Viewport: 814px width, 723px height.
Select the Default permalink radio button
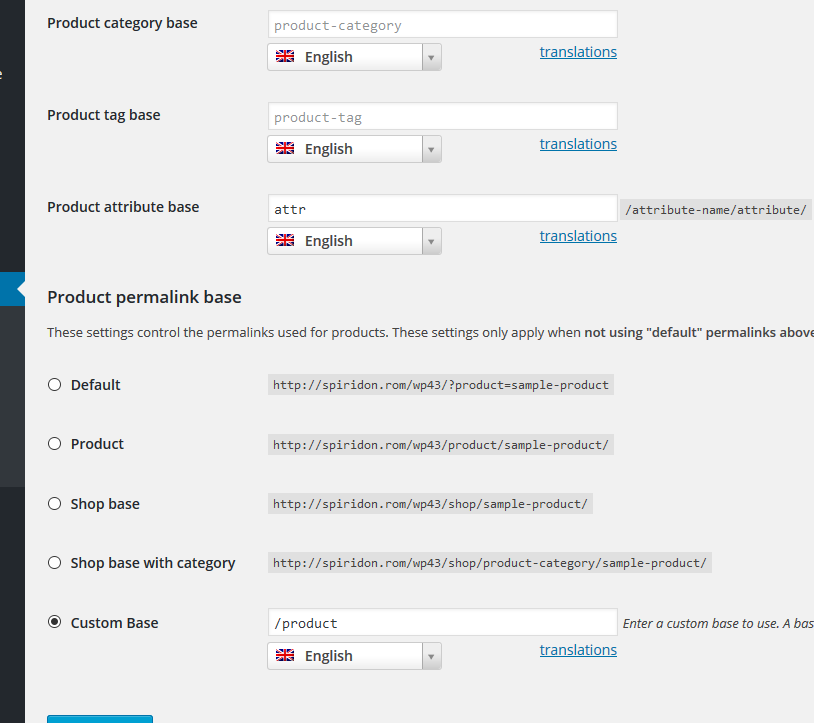coord(55,385)
